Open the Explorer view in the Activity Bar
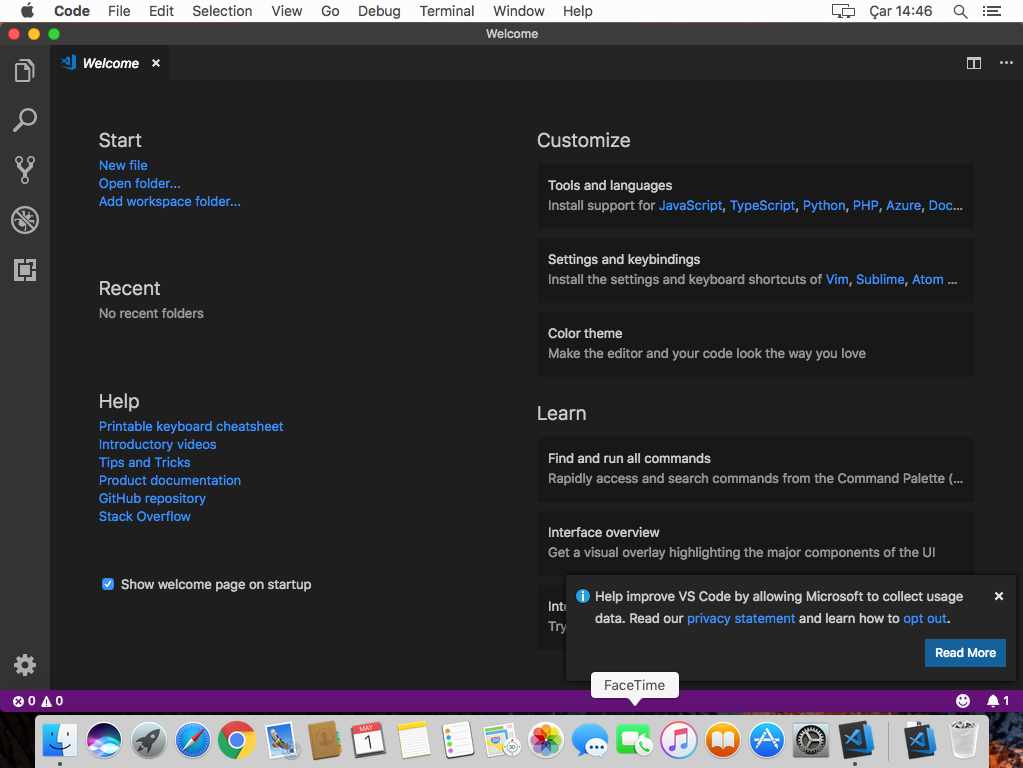Image resolution: width=1023 pixels, height=768 pixels. coord(24,70)
